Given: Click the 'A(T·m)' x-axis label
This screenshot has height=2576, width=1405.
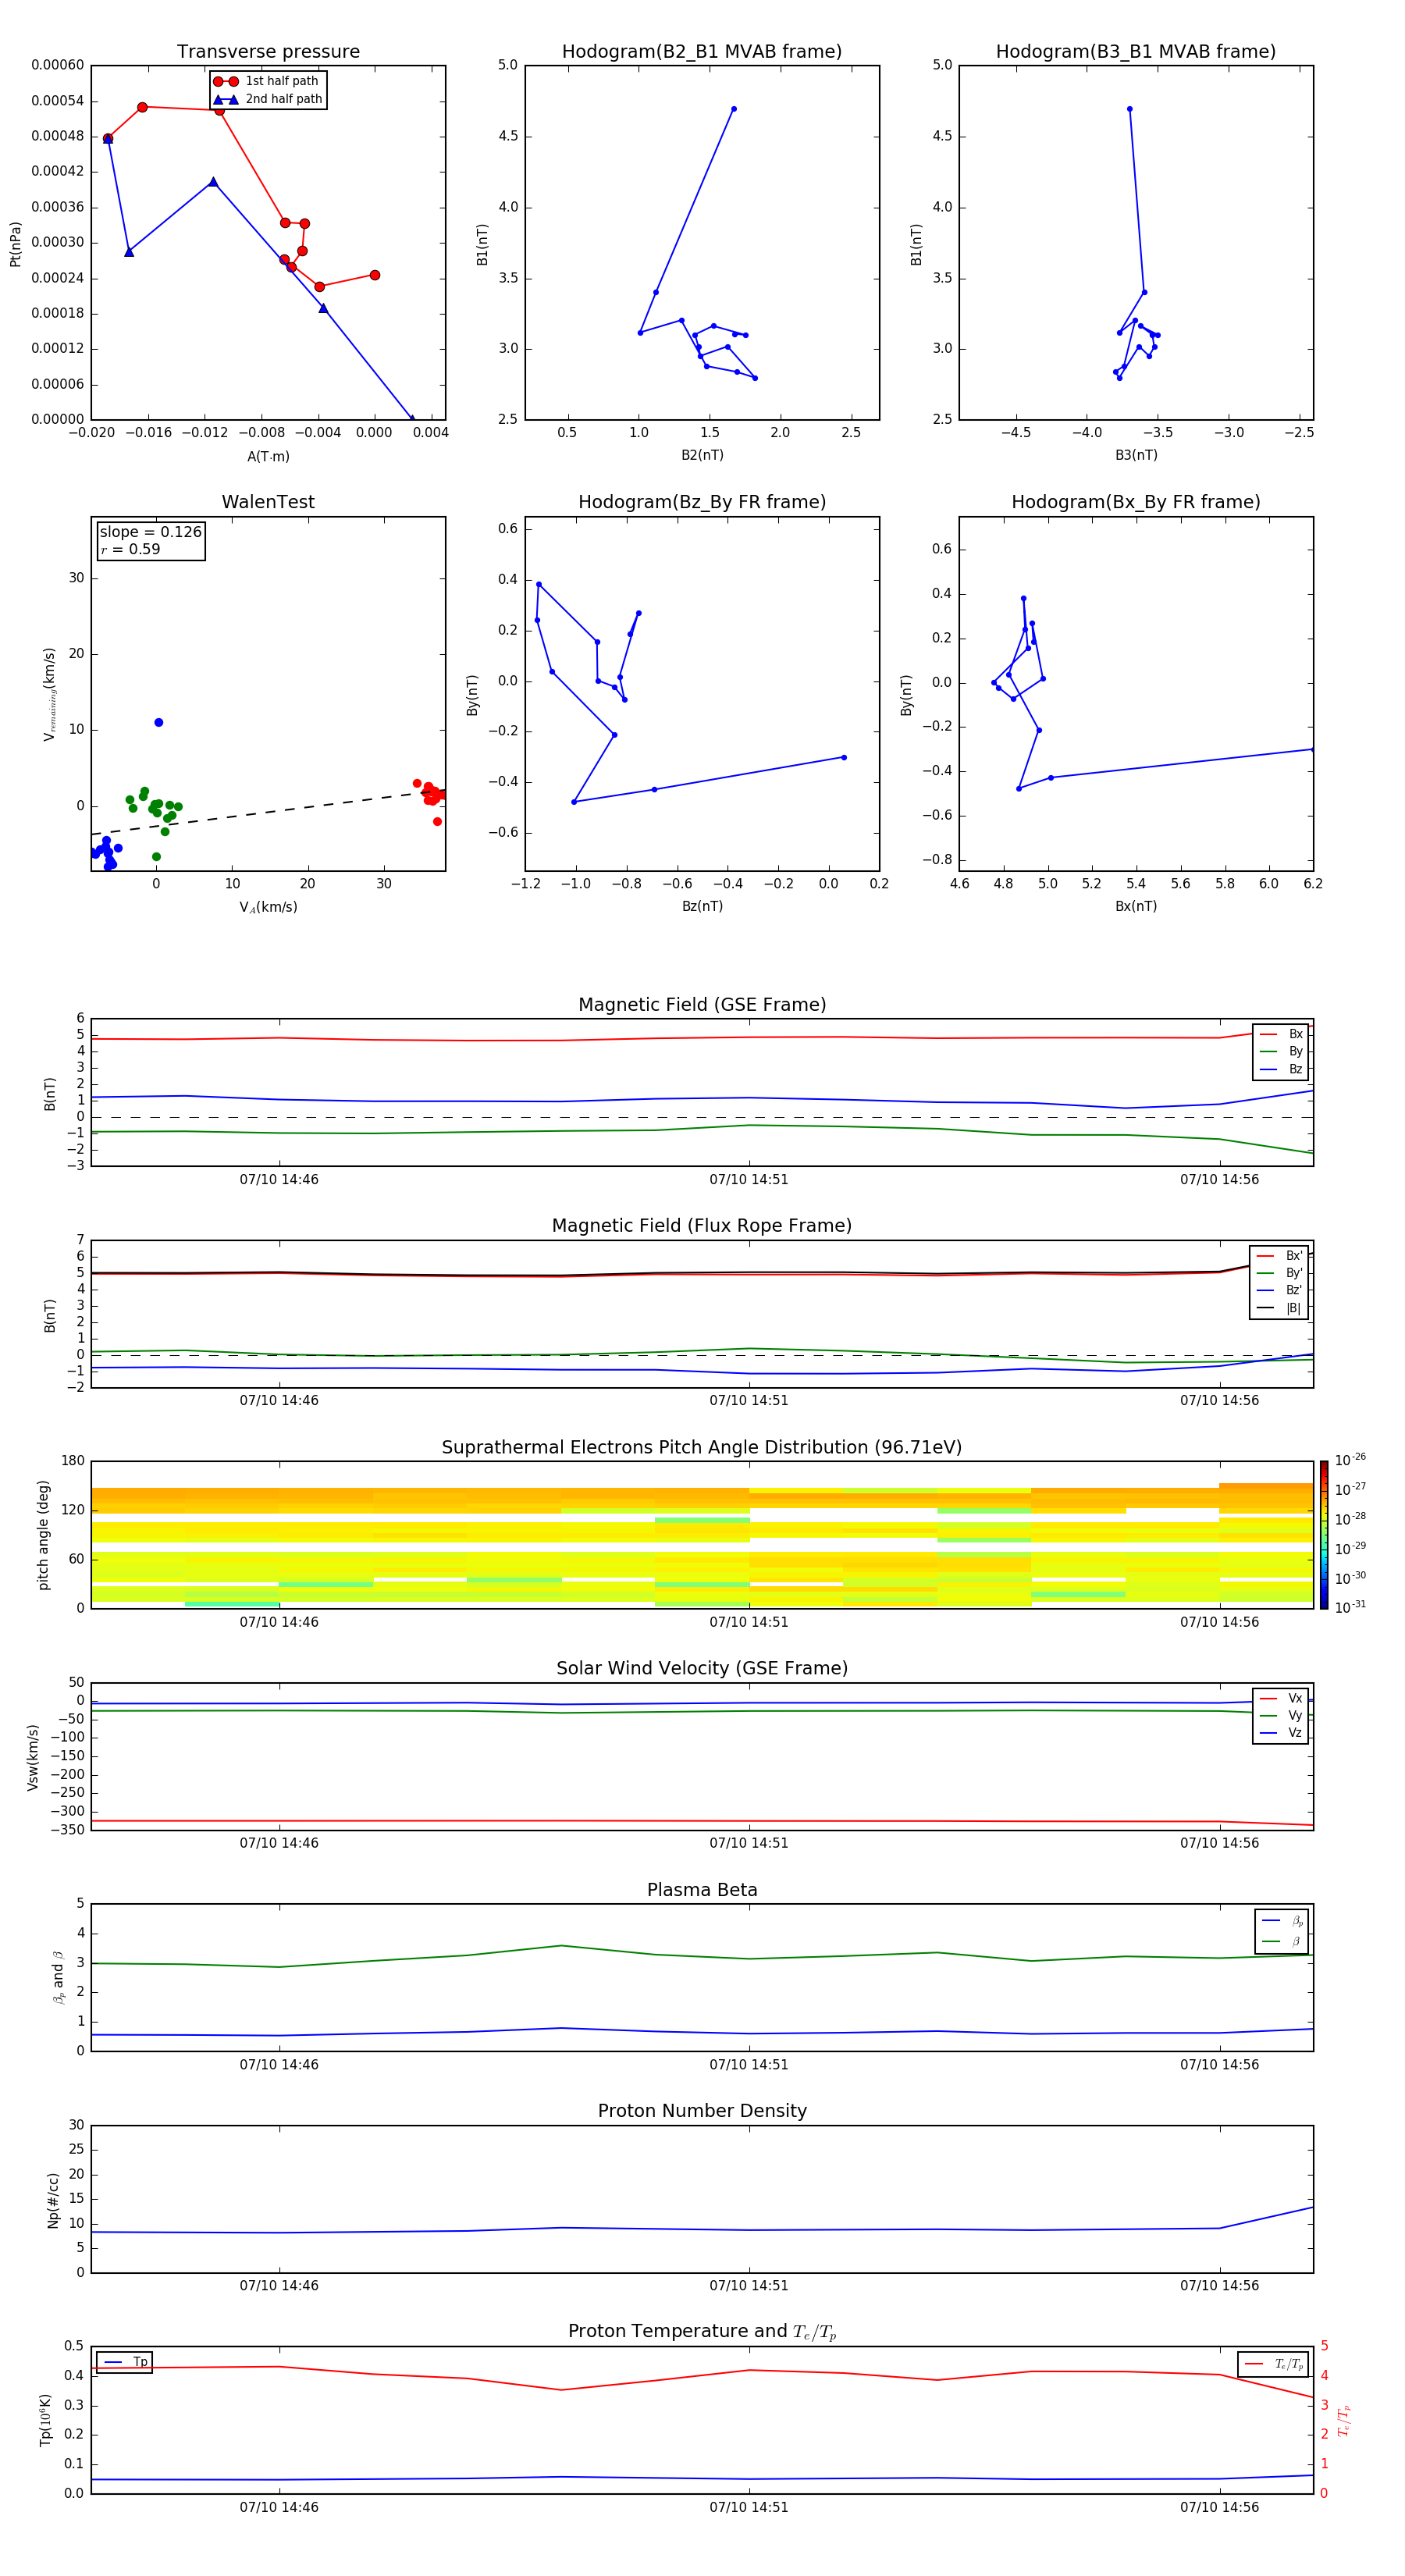Looking at the screenshot, I should point(268,456).
